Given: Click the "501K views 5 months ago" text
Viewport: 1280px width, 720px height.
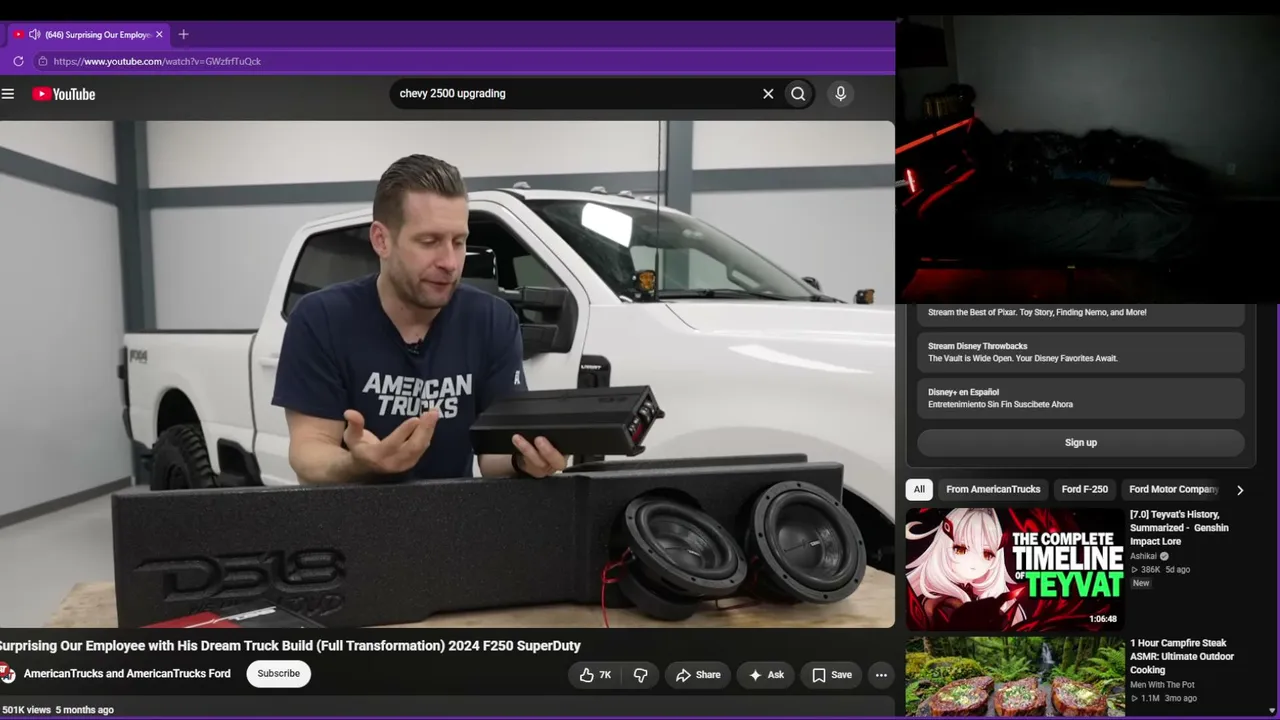Looking at the screenshot, I should [58, 710].
